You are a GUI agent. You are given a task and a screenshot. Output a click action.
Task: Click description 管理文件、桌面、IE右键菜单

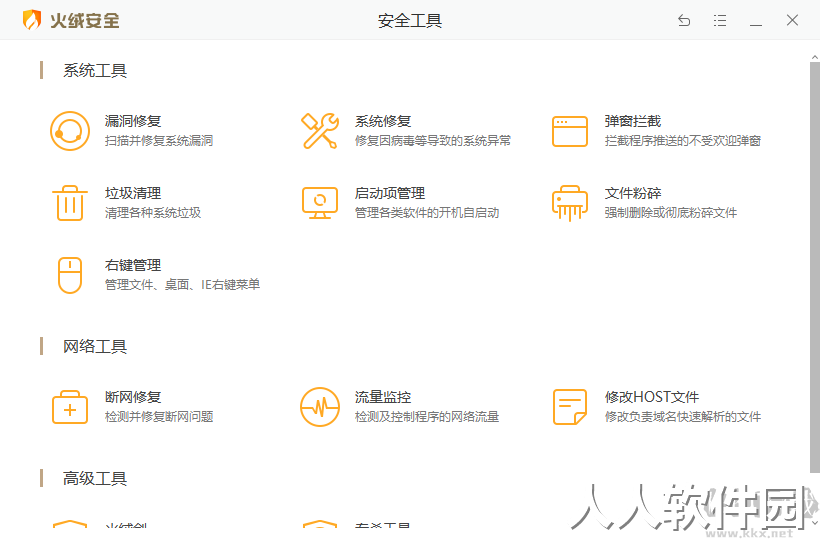(183, 285)
